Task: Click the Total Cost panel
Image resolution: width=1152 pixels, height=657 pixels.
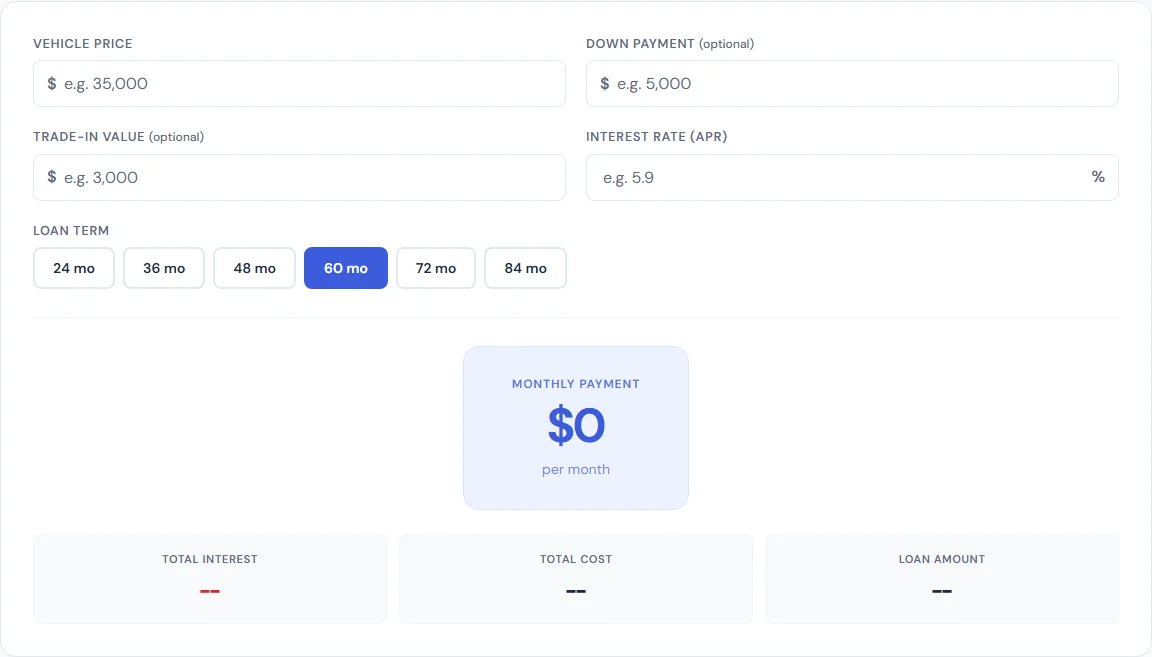Action: click(x=575, y=578)
